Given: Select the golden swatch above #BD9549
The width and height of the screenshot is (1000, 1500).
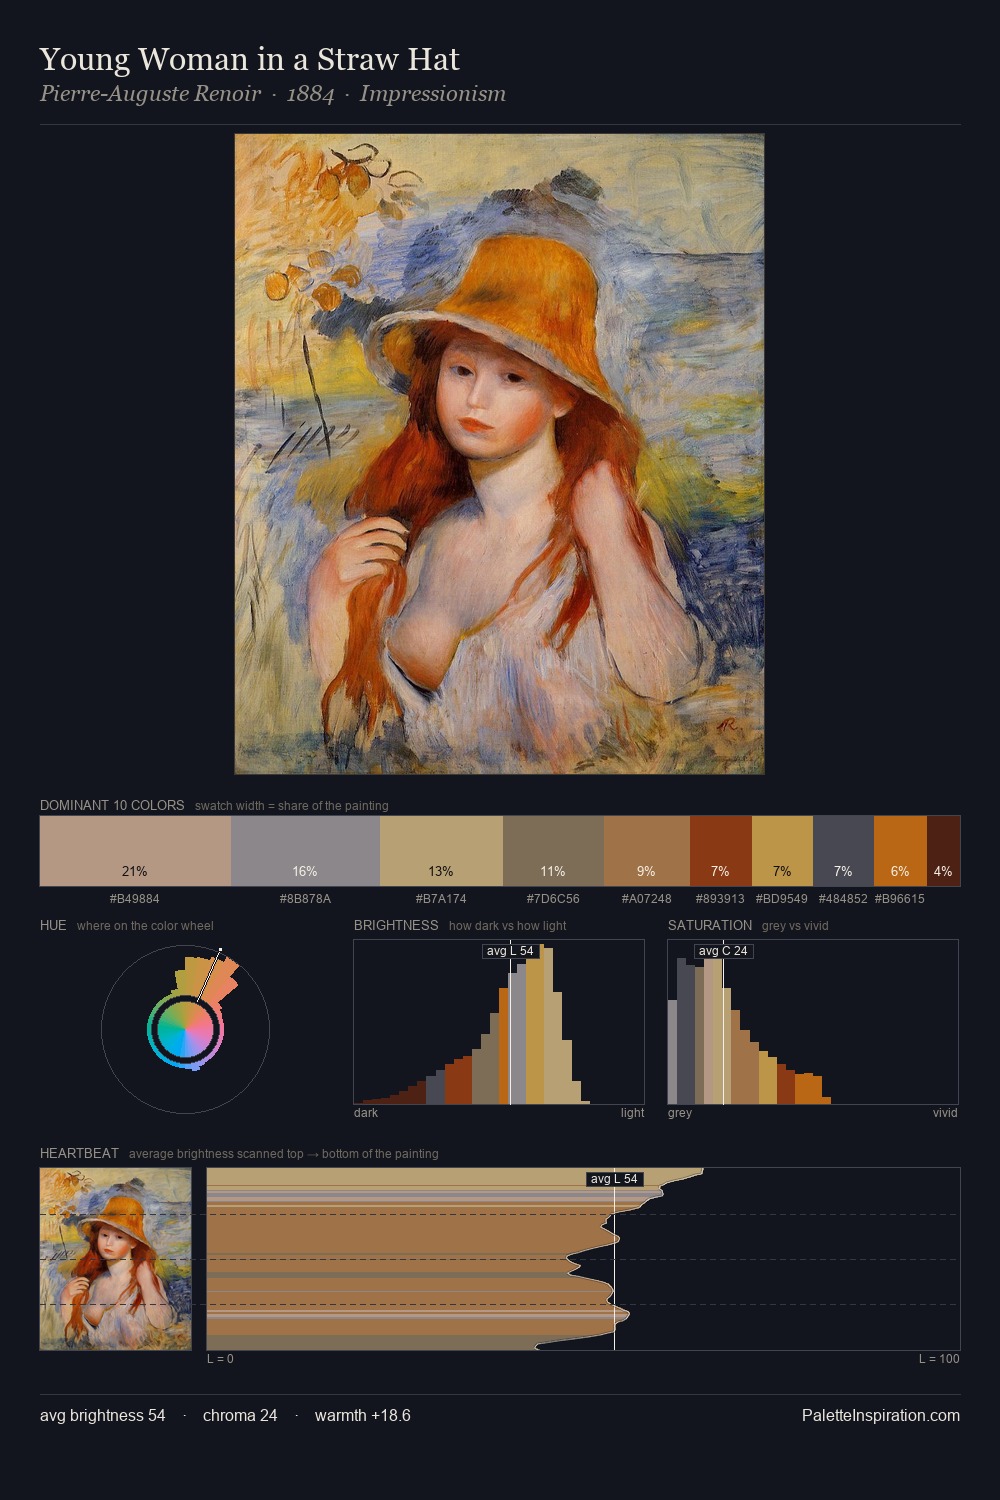Looking at the screenshot, I should pos(782,851).
